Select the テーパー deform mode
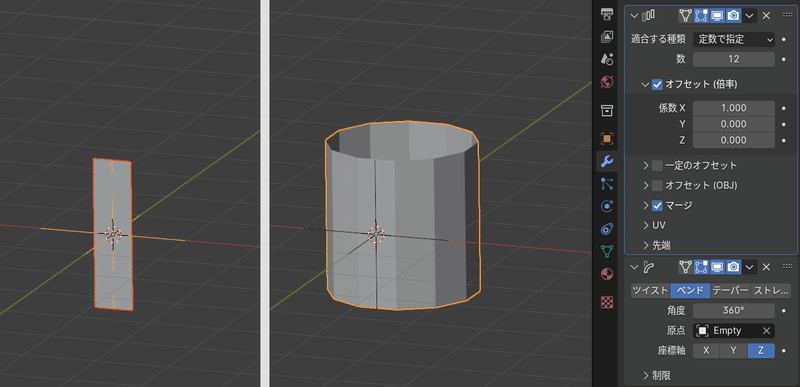 pyautogui.click(x=730, y=291)
